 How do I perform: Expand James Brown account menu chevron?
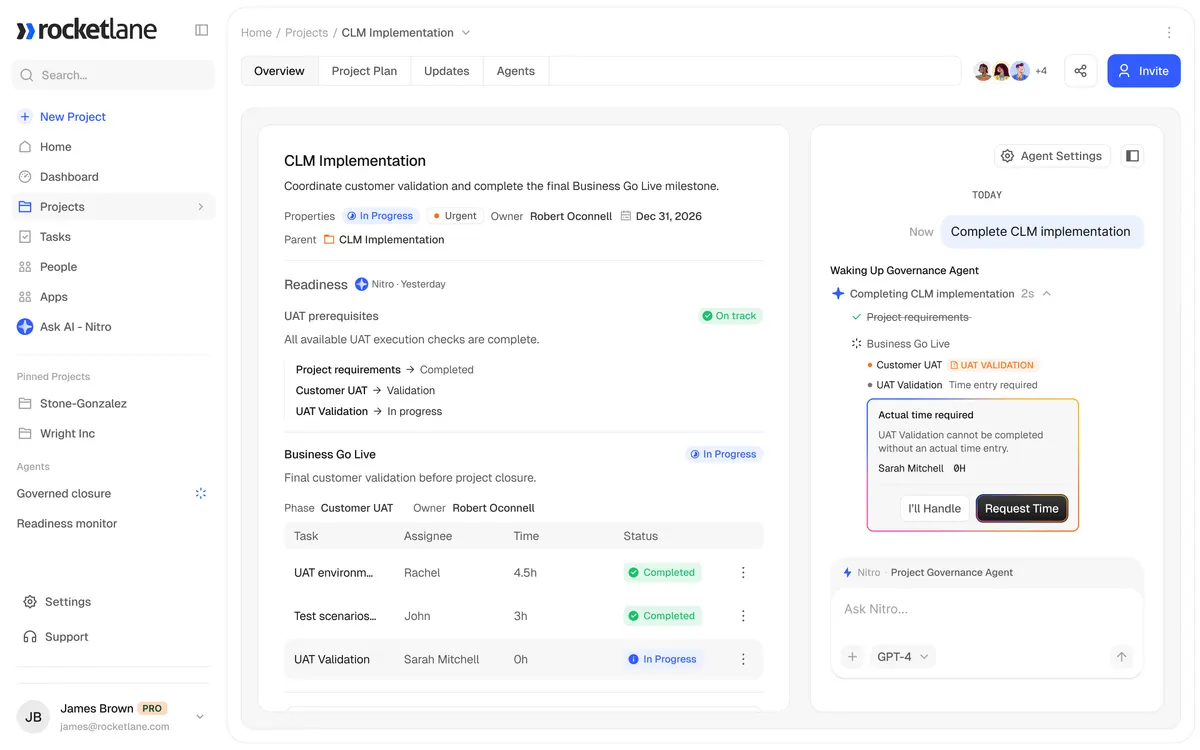[x=200, y=717]
